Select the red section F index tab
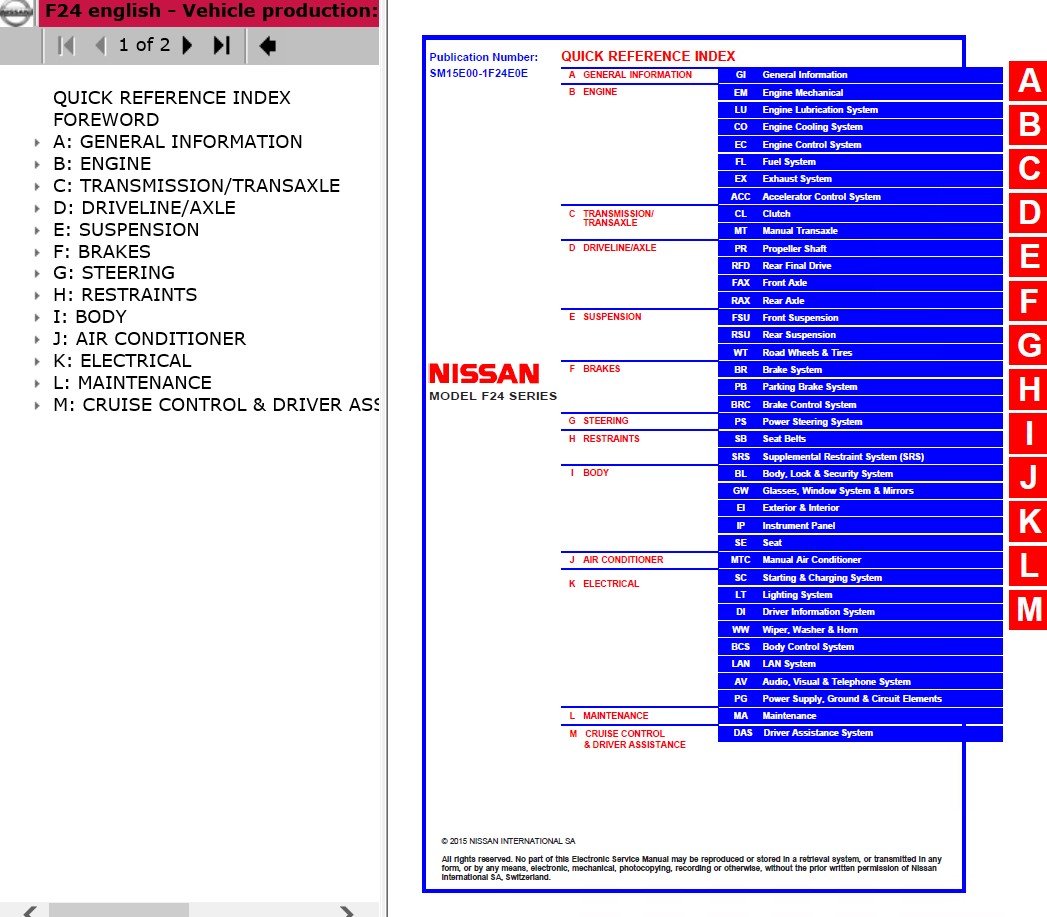 [x=1028, y=301]
